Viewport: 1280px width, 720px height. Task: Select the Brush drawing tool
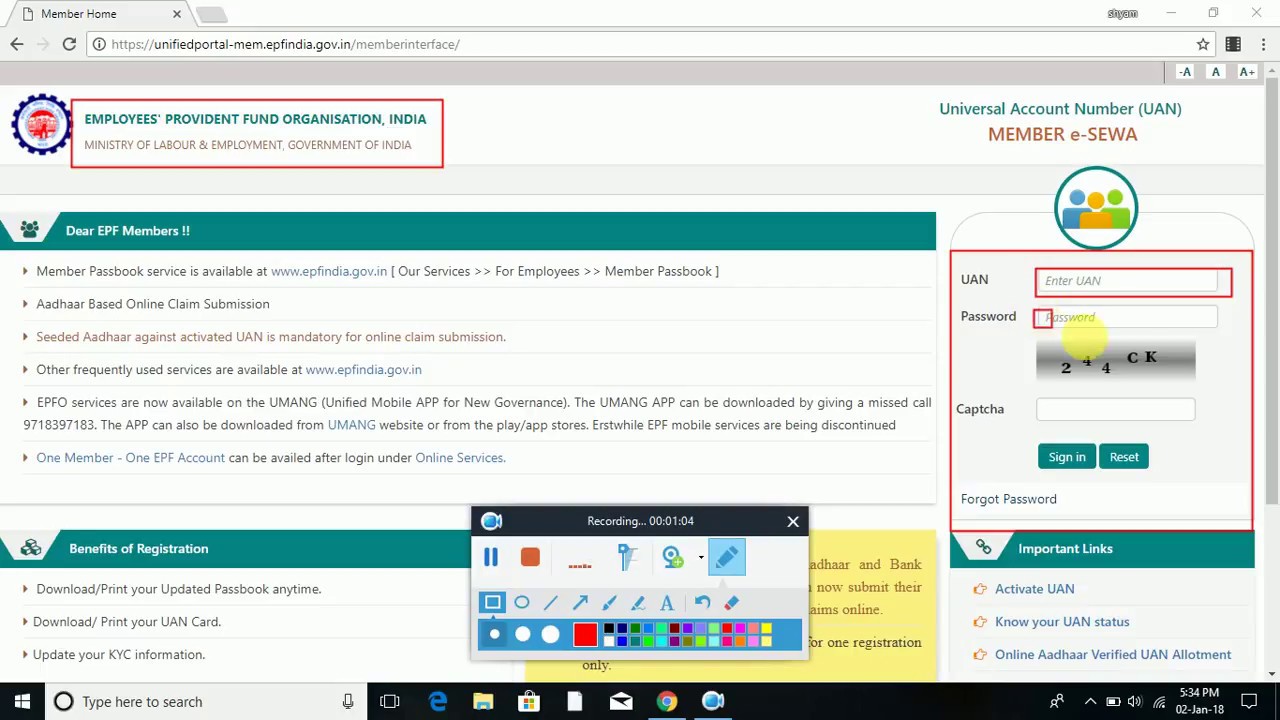tap(609, 602)
